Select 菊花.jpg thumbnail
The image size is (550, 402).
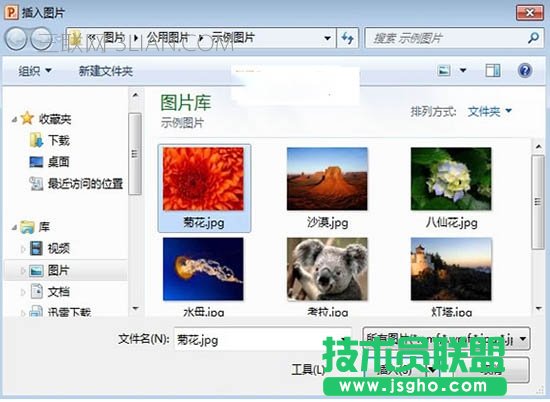tap(203, 179)
